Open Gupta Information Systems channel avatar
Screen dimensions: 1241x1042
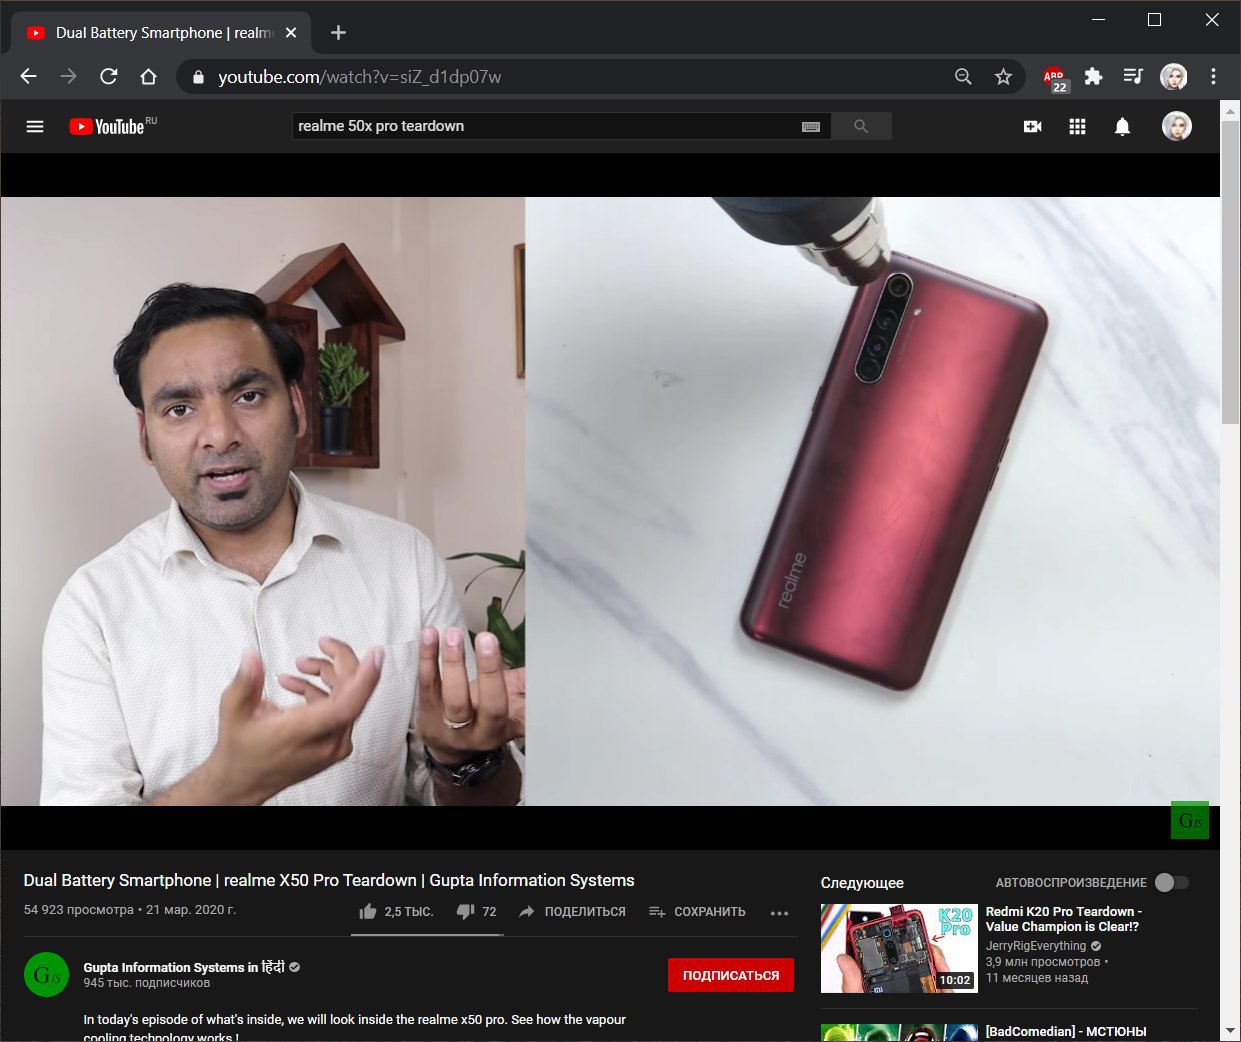pos(46,975)
